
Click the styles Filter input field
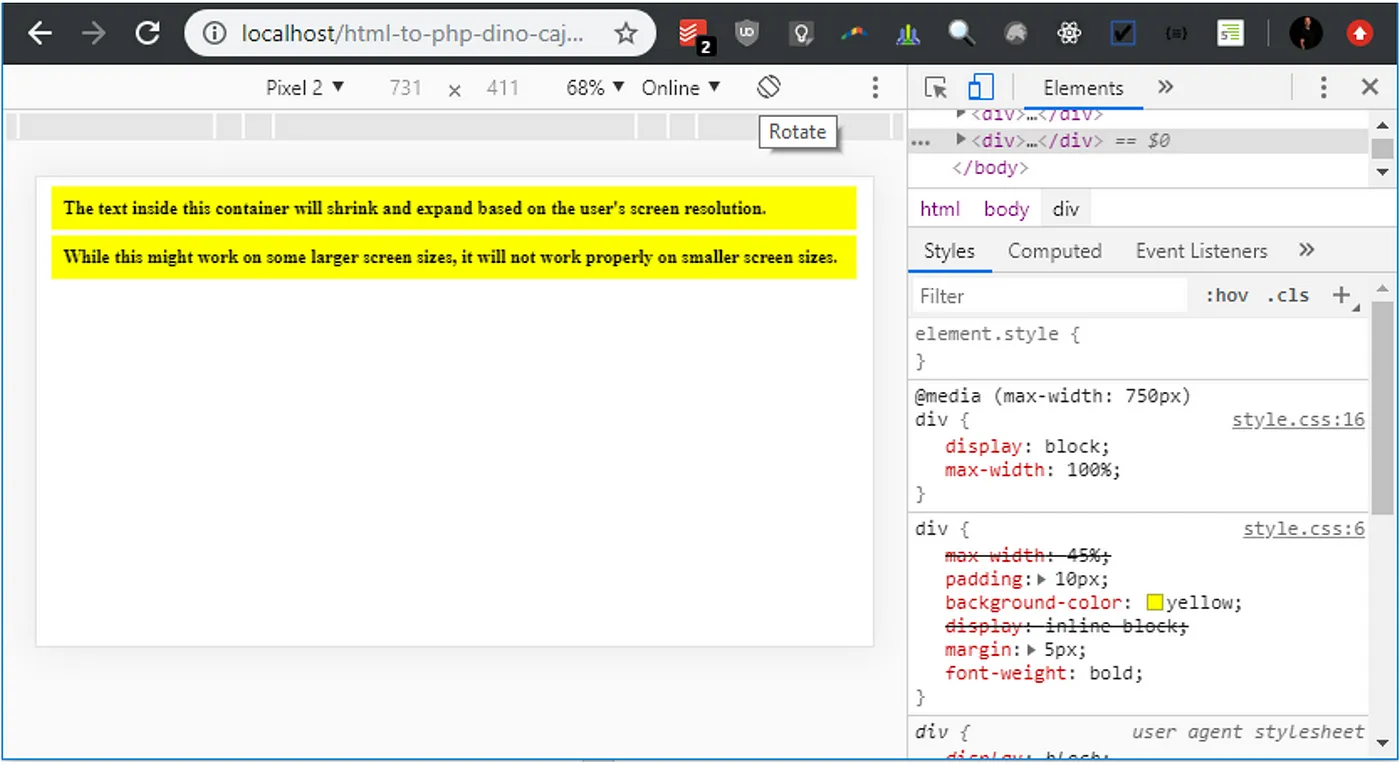[x=1050, y=296]
